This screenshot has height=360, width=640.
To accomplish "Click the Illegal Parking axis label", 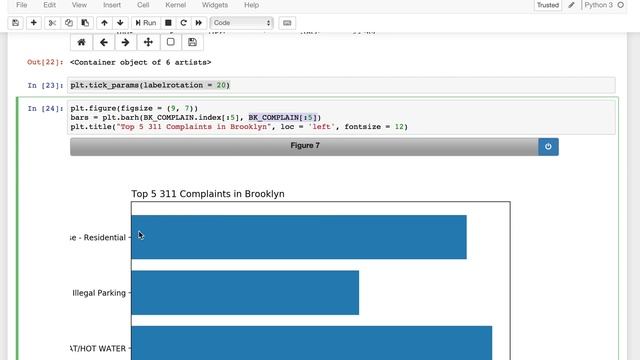I will [x=99, y=293].
